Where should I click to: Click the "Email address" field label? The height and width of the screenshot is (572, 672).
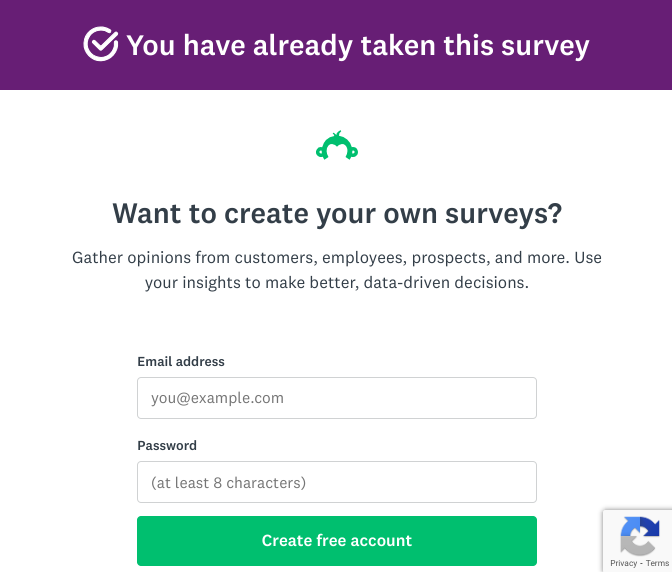[181, 362]
